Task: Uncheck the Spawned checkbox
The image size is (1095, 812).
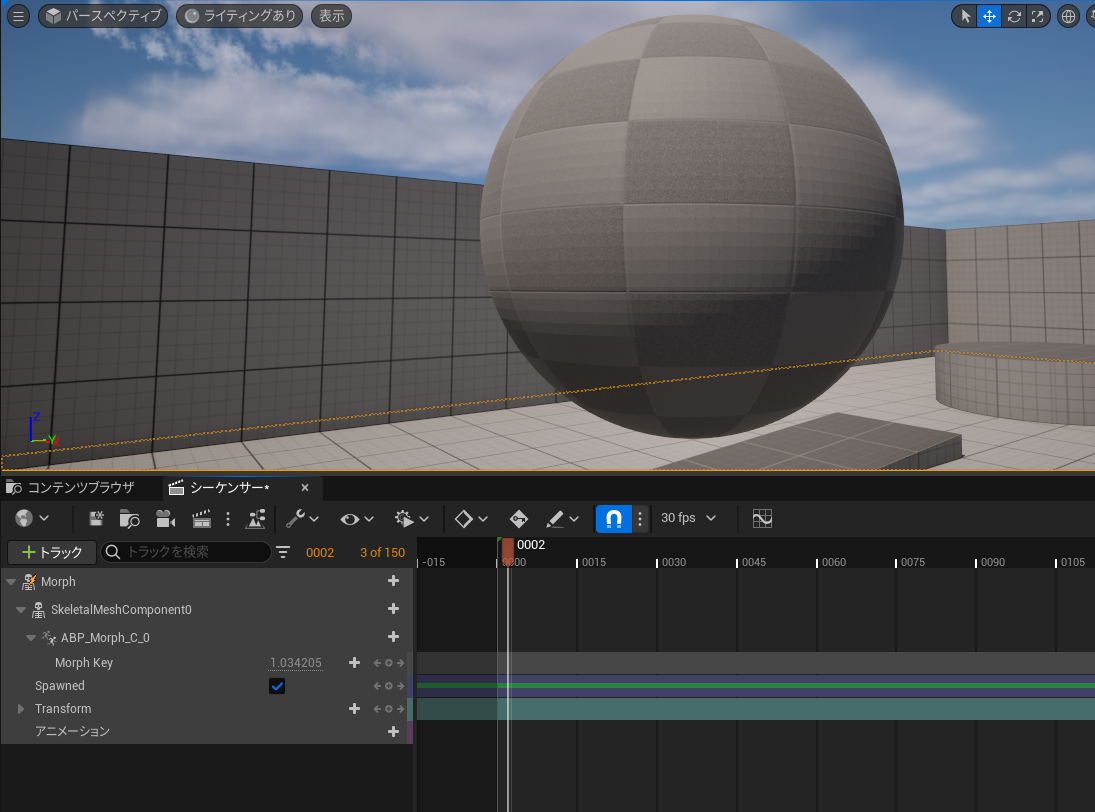Action: [x=277, y=686]
